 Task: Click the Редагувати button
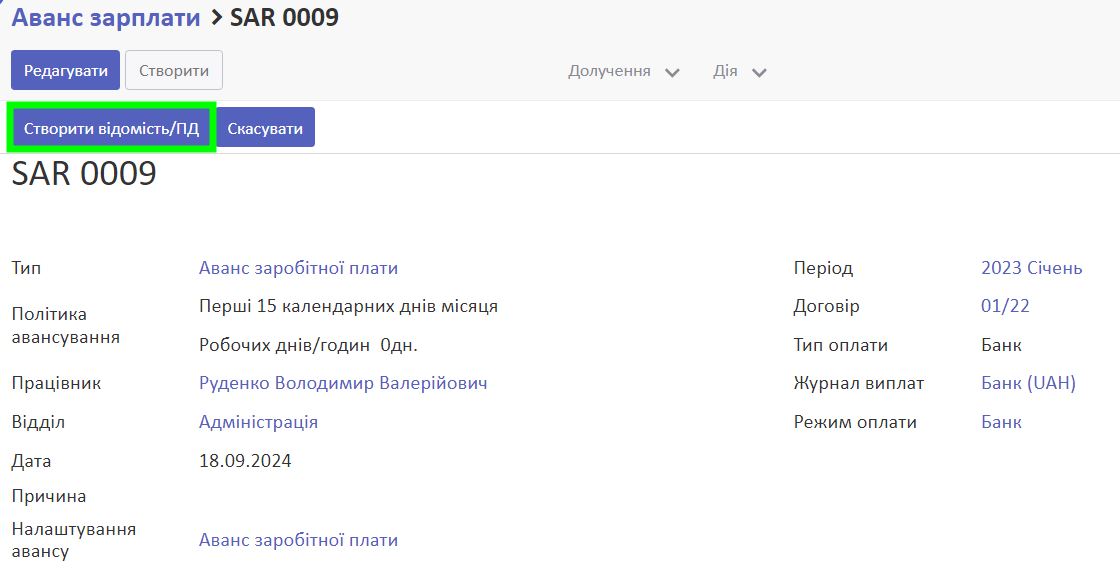coord(65,70)
